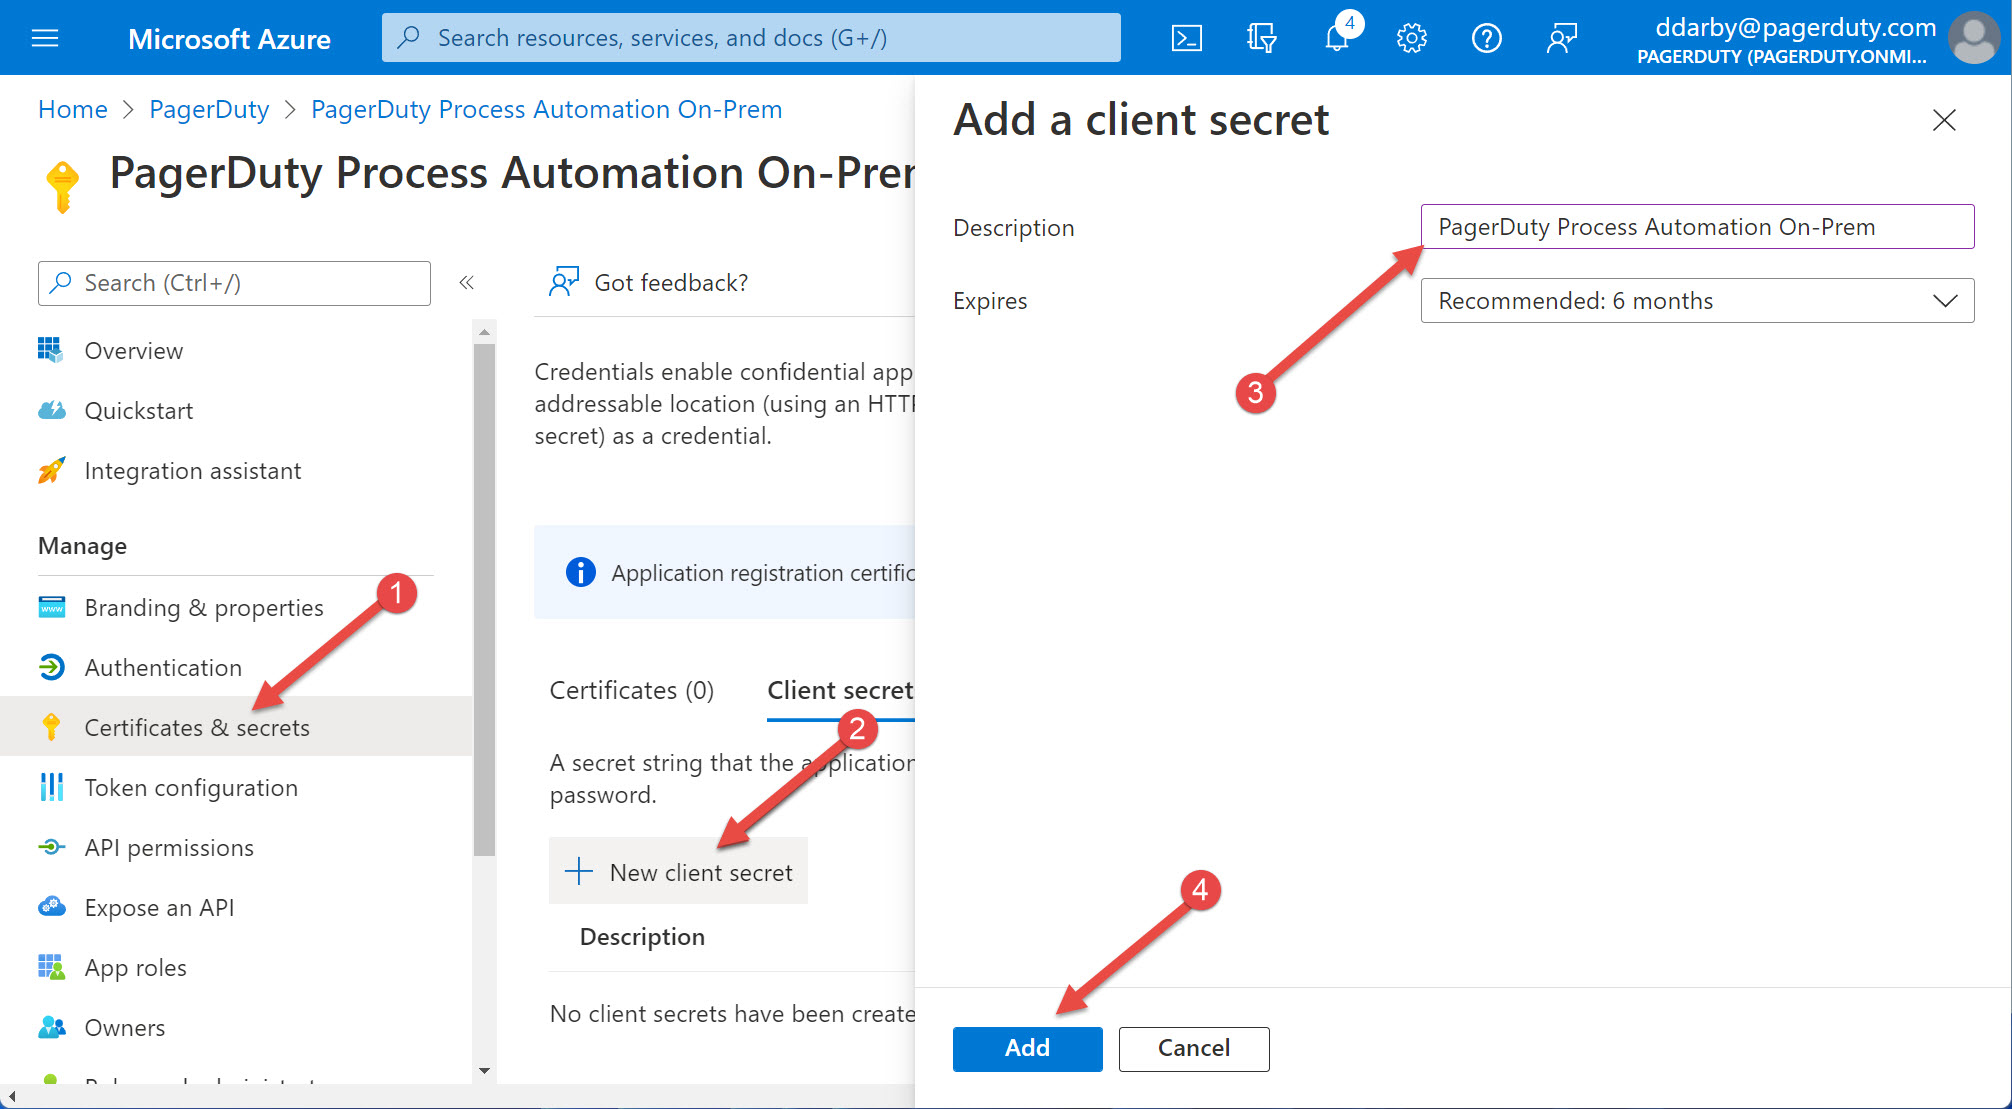Go to Home breadcrumb

click(73, 109)
